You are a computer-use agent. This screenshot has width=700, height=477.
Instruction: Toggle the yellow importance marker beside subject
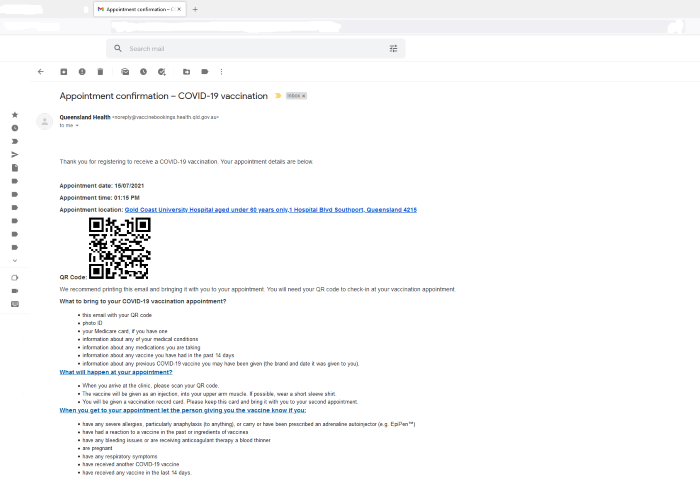[x=278, y=96]
